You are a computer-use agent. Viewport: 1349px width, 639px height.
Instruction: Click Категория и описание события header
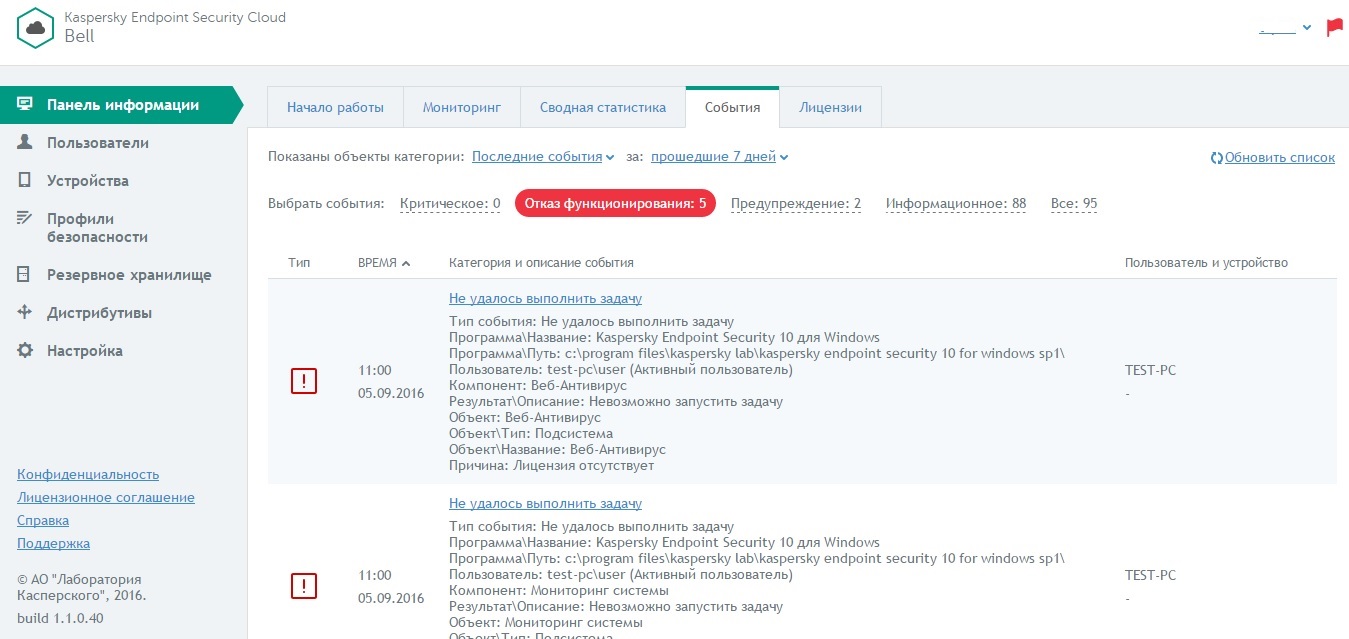point(541,263)
